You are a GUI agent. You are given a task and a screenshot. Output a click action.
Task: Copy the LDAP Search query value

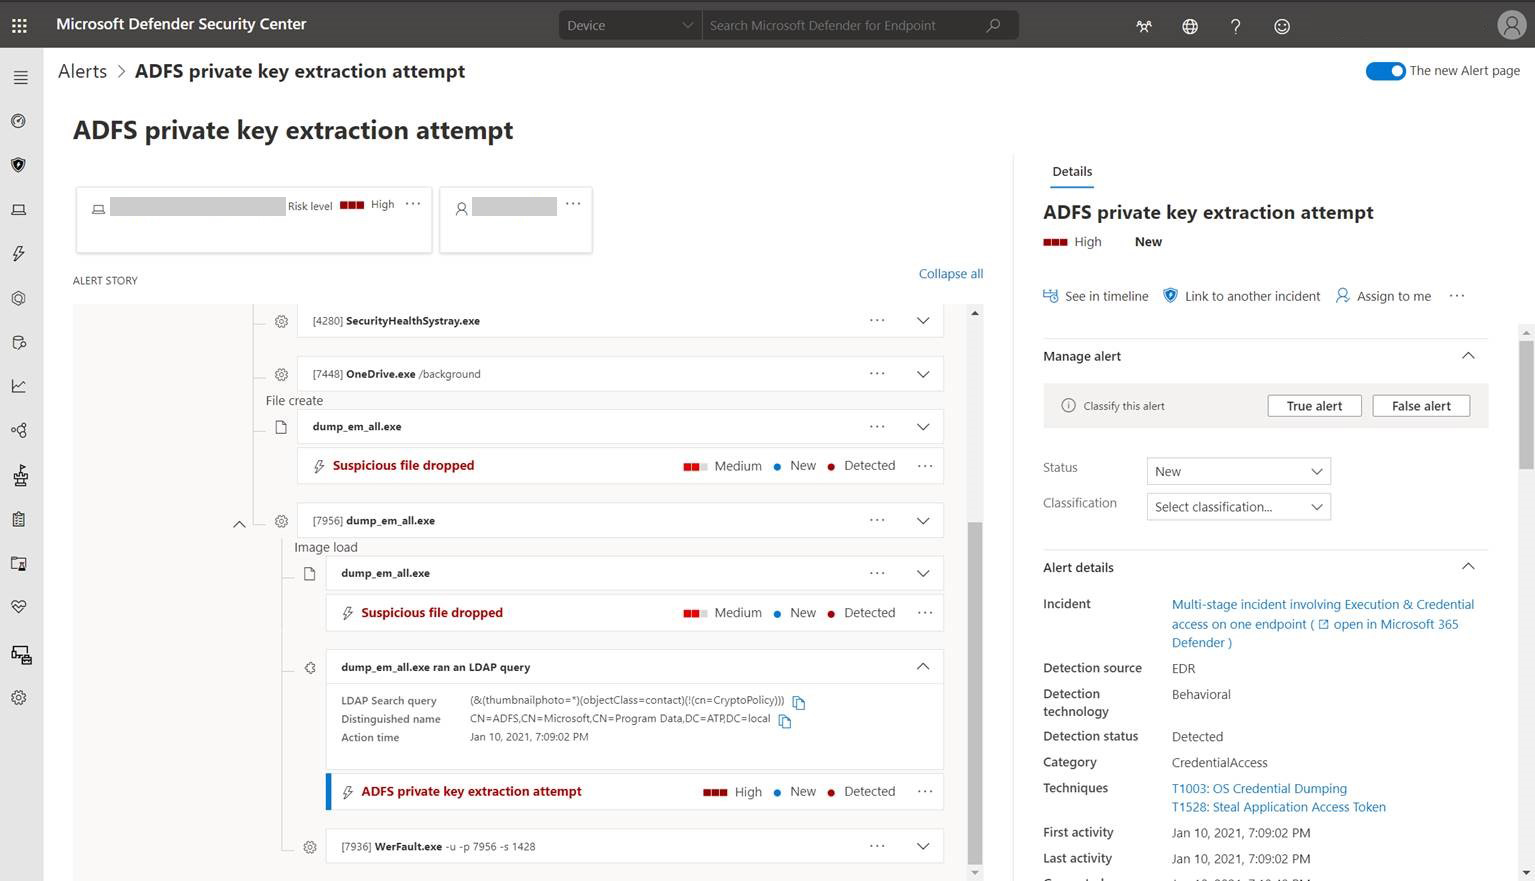click(x=798, y=703)
